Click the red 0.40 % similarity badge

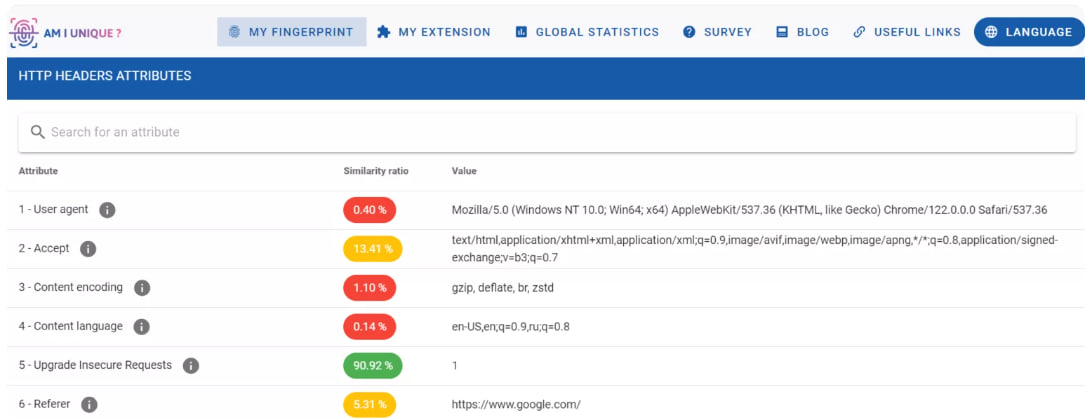pyautogui.click(x=370, y=210)
